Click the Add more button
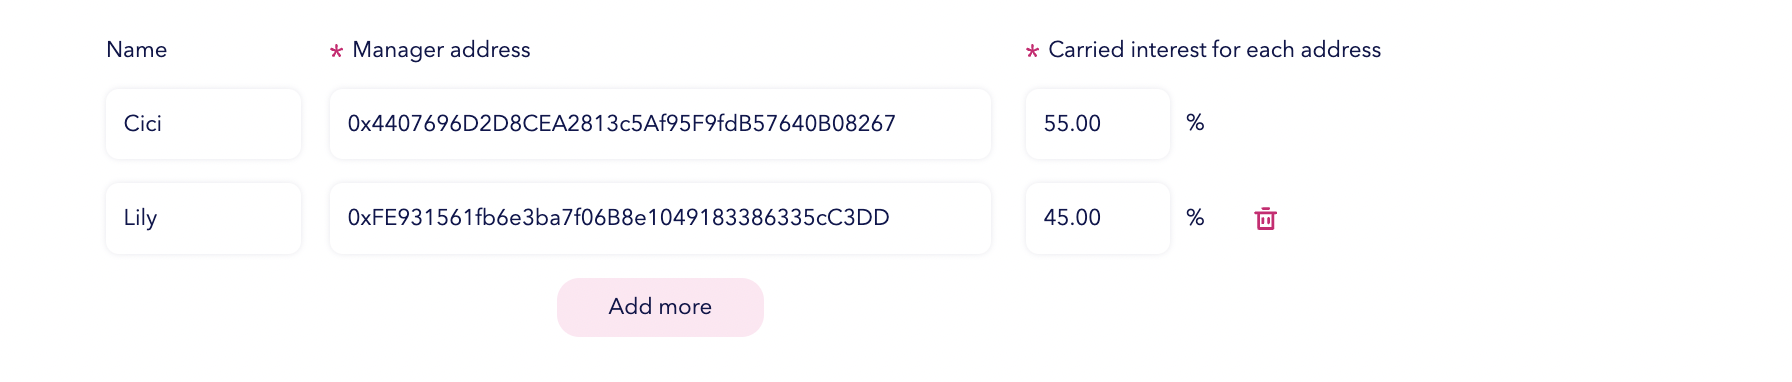The height and width of the screenshot is (382, 1792). pyautogui.click(x=660, y=307)
